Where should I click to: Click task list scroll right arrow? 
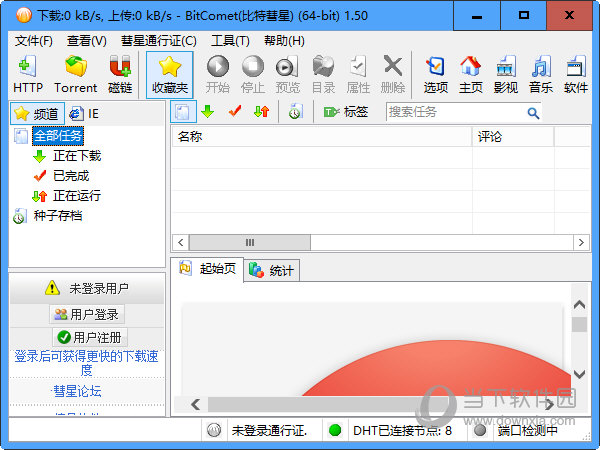click(581, 243)
